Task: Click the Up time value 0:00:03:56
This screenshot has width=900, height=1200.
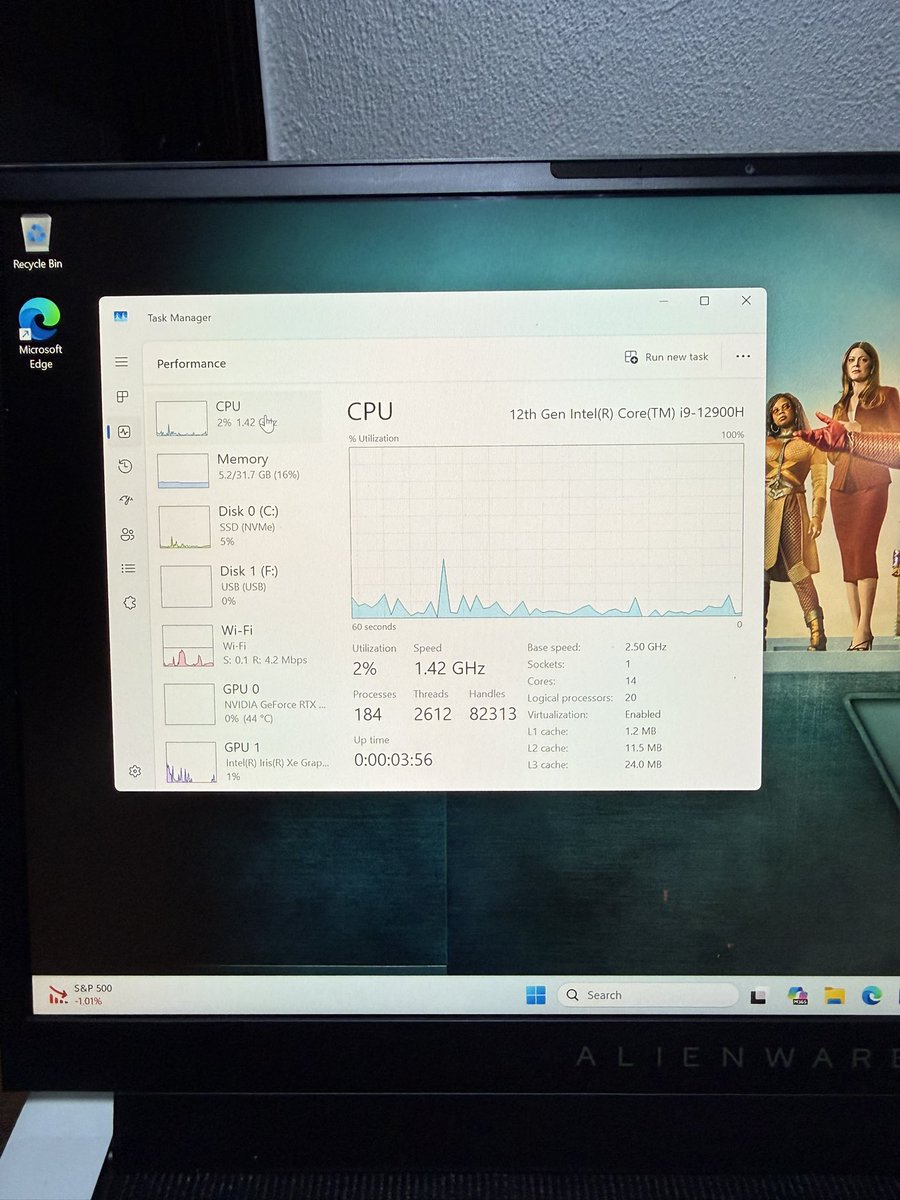Action: click(394, 760)
